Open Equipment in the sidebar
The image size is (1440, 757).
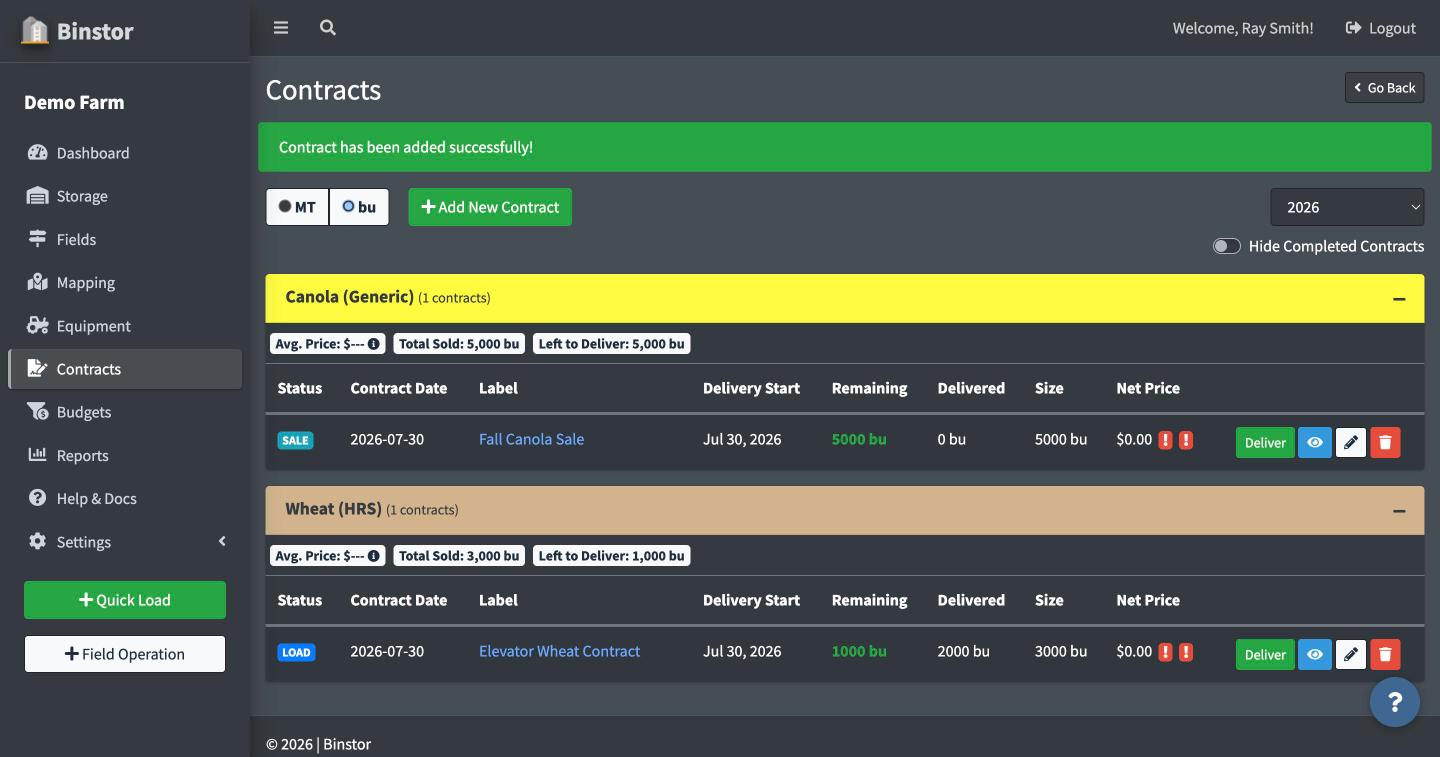click(x=125, y=326)
